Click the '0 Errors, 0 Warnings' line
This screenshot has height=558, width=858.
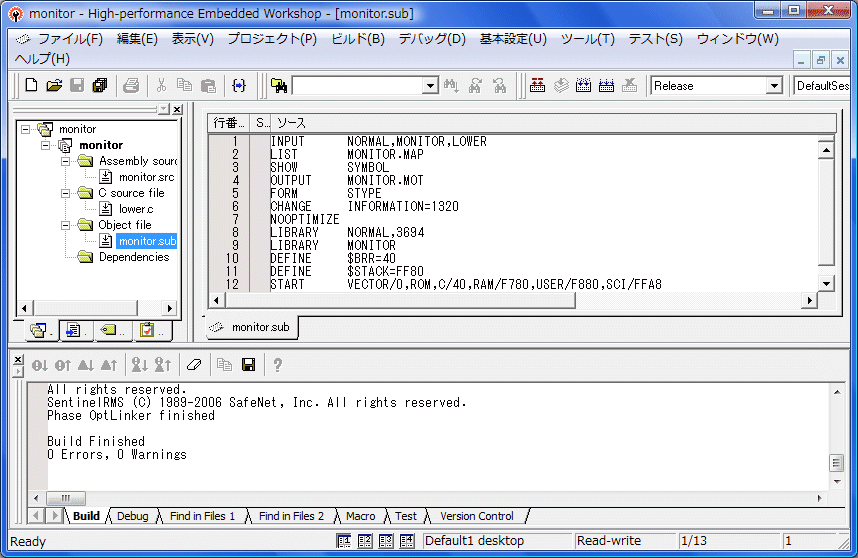pos(117,455)
